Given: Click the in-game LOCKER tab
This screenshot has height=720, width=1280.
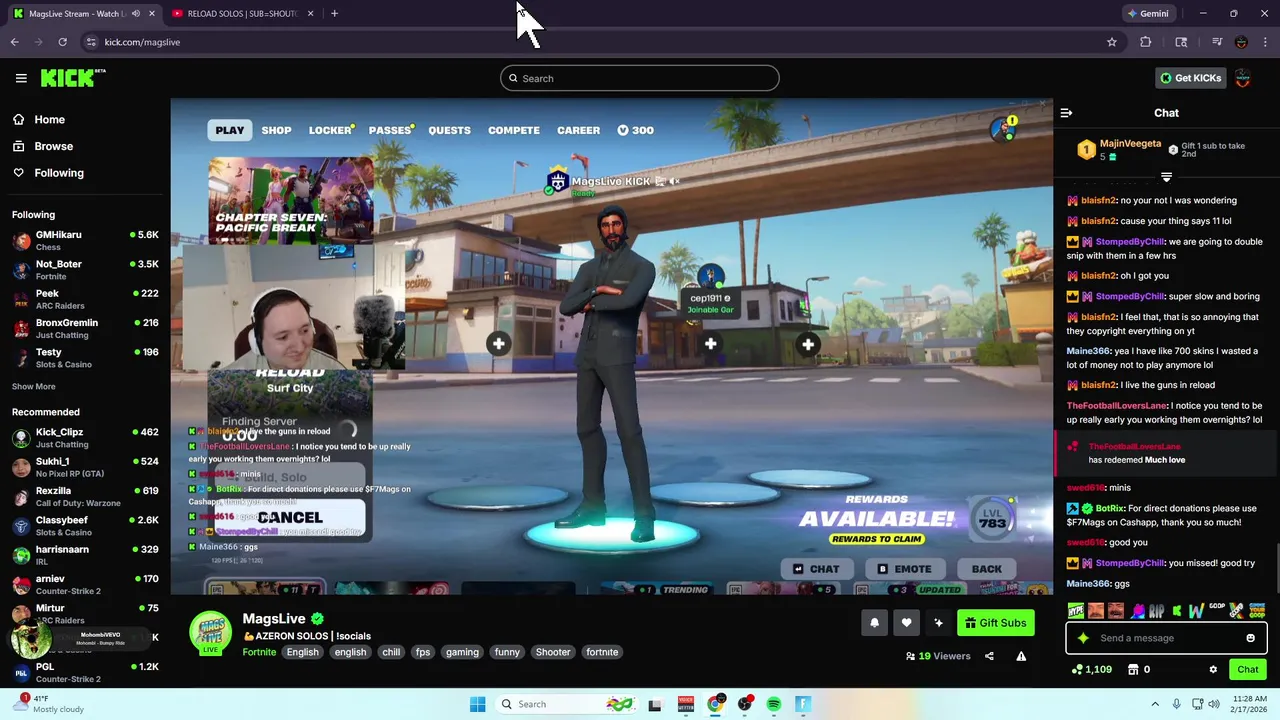Looking at the screenshot, I should click(330, 130).
